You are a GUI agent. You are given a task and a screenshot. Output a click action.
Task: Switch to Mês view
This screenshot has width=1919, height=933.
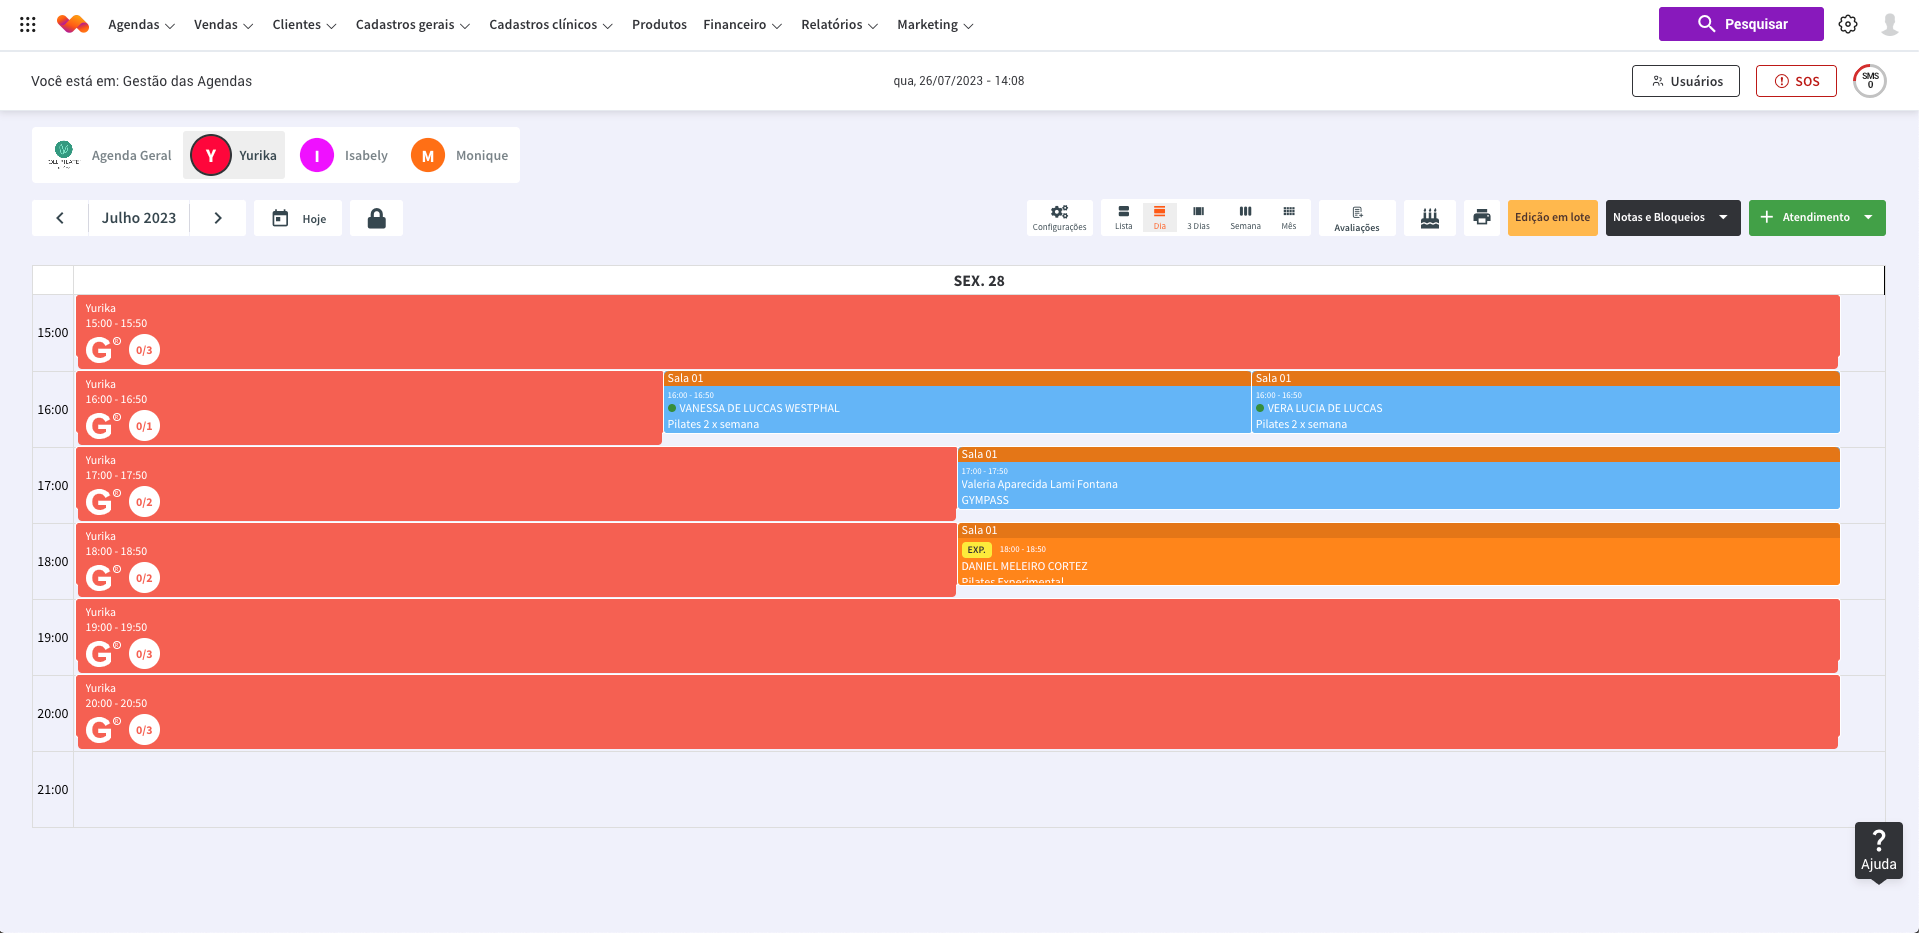coord(1289,218)
